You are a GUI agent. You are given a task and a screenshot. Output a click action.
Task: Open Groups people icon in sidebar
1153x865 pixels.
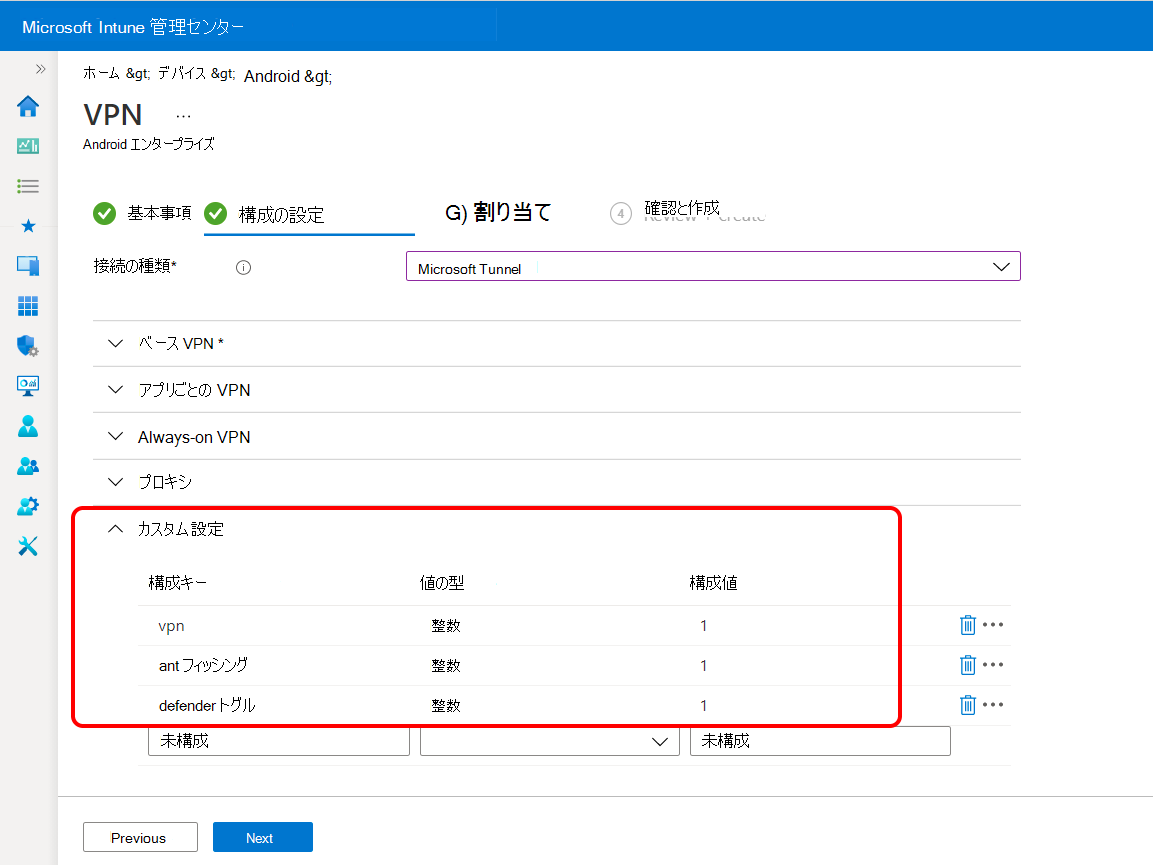[28, 466]
